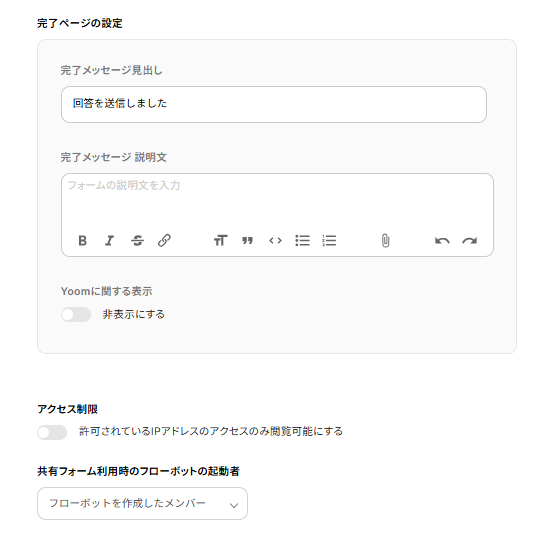Edit the 回答を送信しました heading field
The image size is (559, 547).
(x=274, y=104)
